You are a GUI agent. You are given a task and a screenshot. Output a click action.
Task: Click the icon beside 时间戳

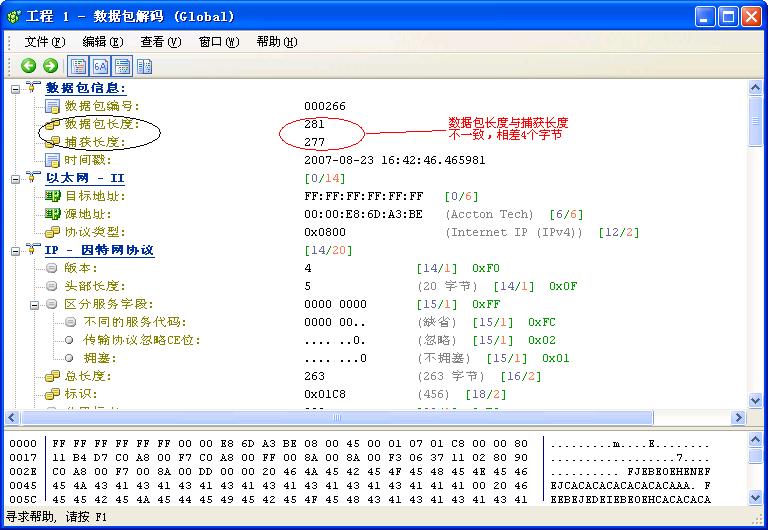click(x=52, y=160)
